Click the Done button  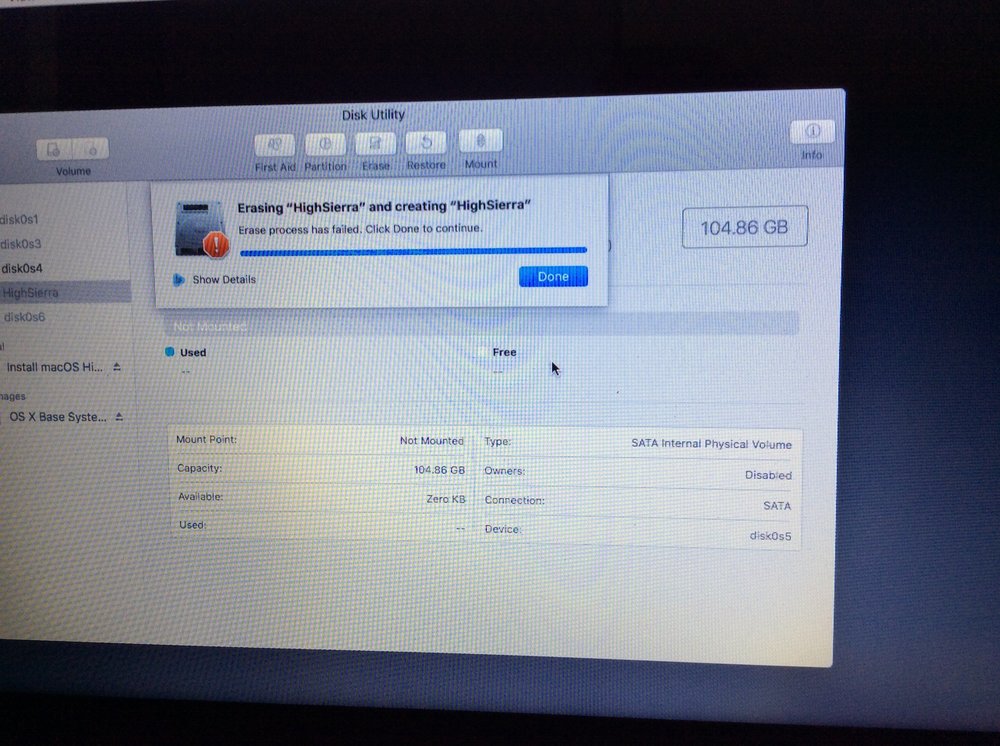[553, 276]
